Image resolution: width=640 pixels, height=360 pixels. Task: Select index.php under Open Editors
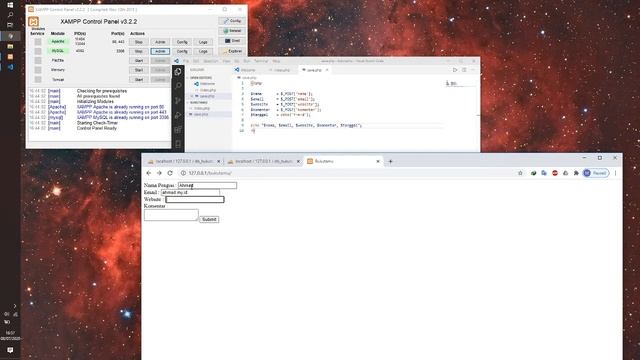click(208, 90)
